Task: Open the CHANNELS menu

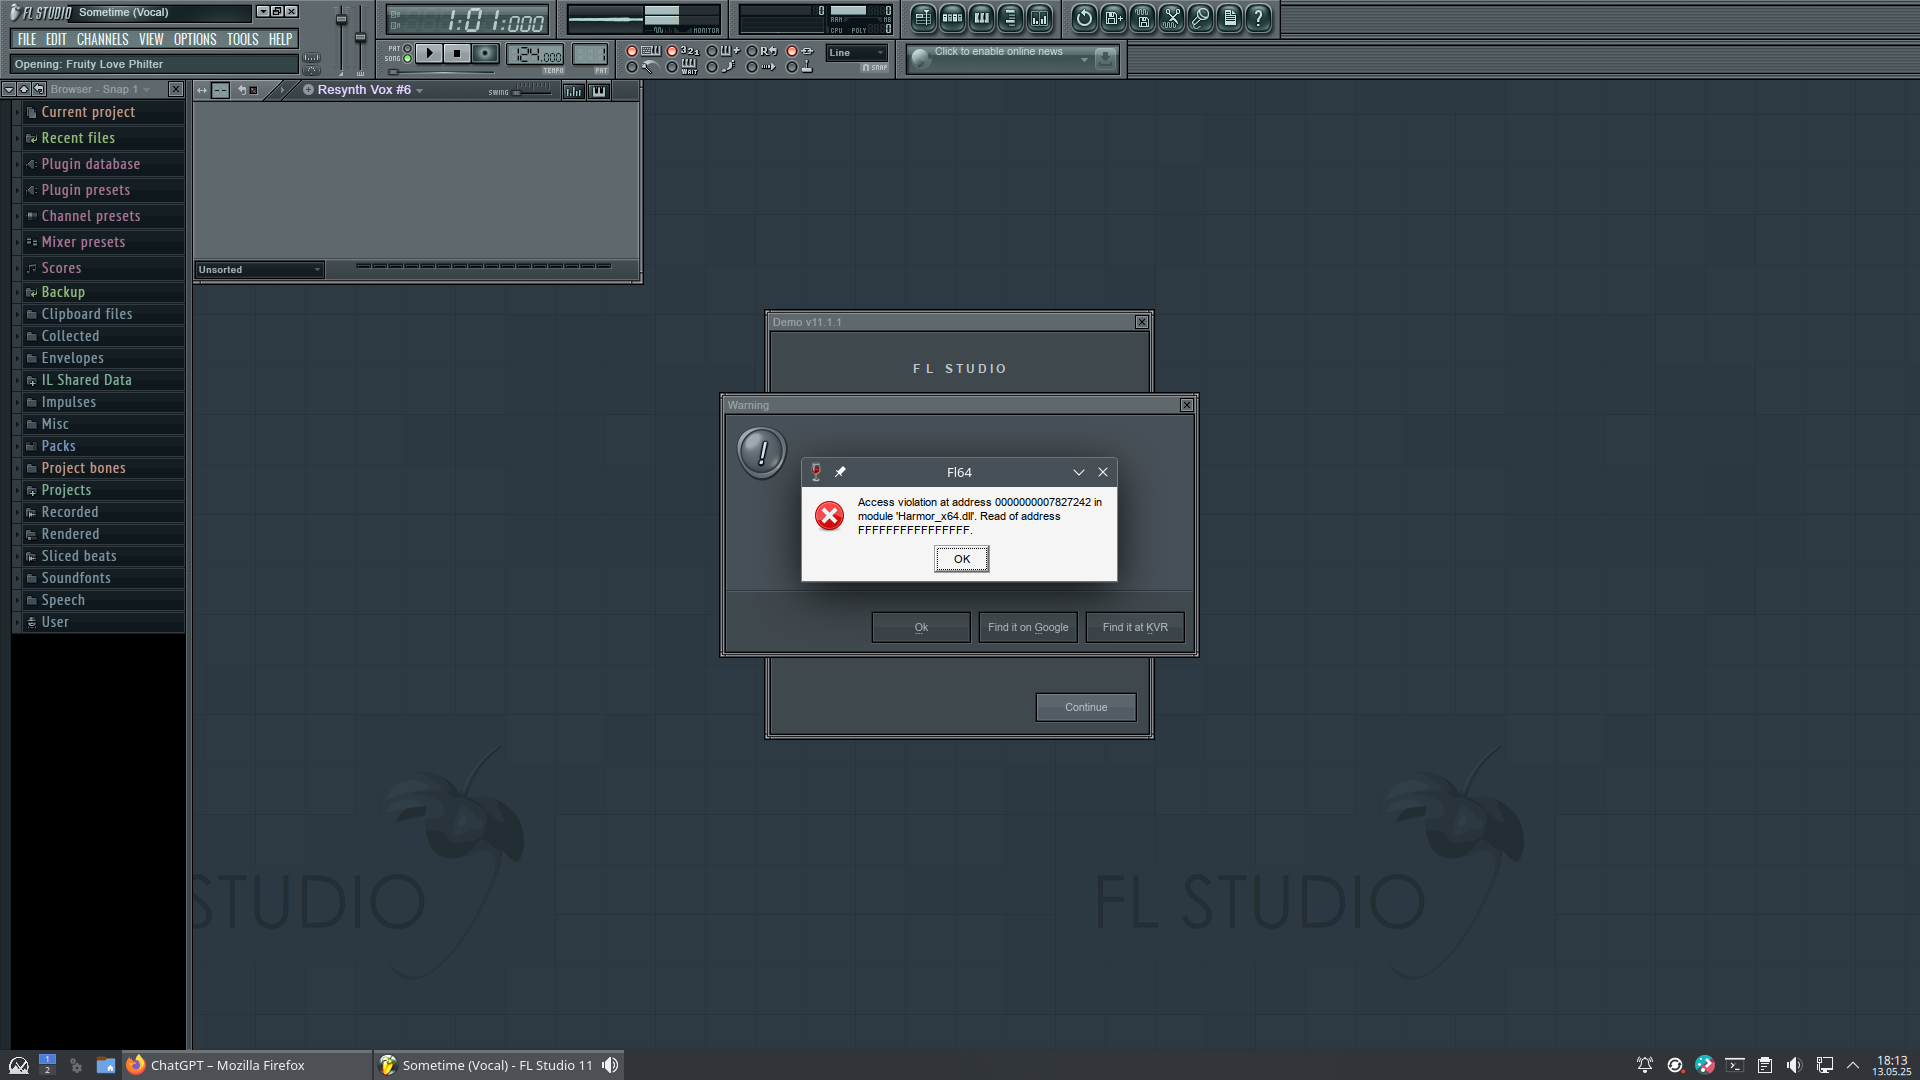Action: [x=103, y=39]
